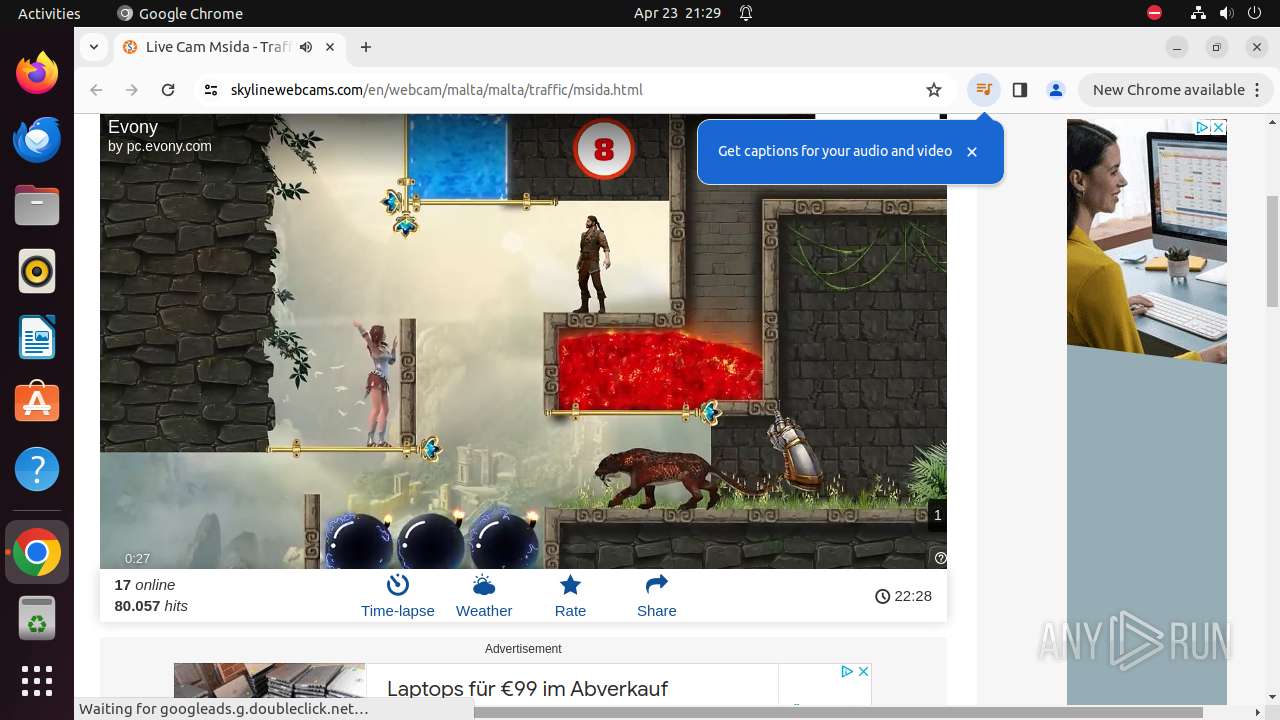The width and height of the screenshot is (1280, 720).
Task: Close the bottom laptops ad X
Action: click(863, 672)
